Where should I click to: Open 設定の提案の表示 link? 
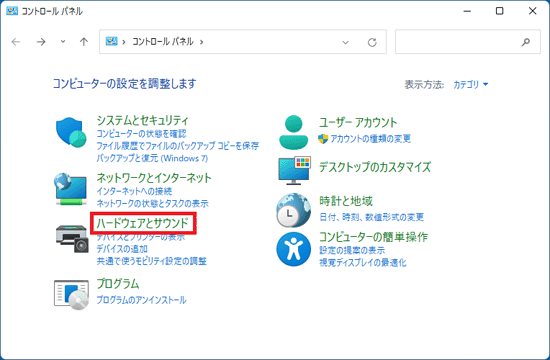(x=352, y=250)
